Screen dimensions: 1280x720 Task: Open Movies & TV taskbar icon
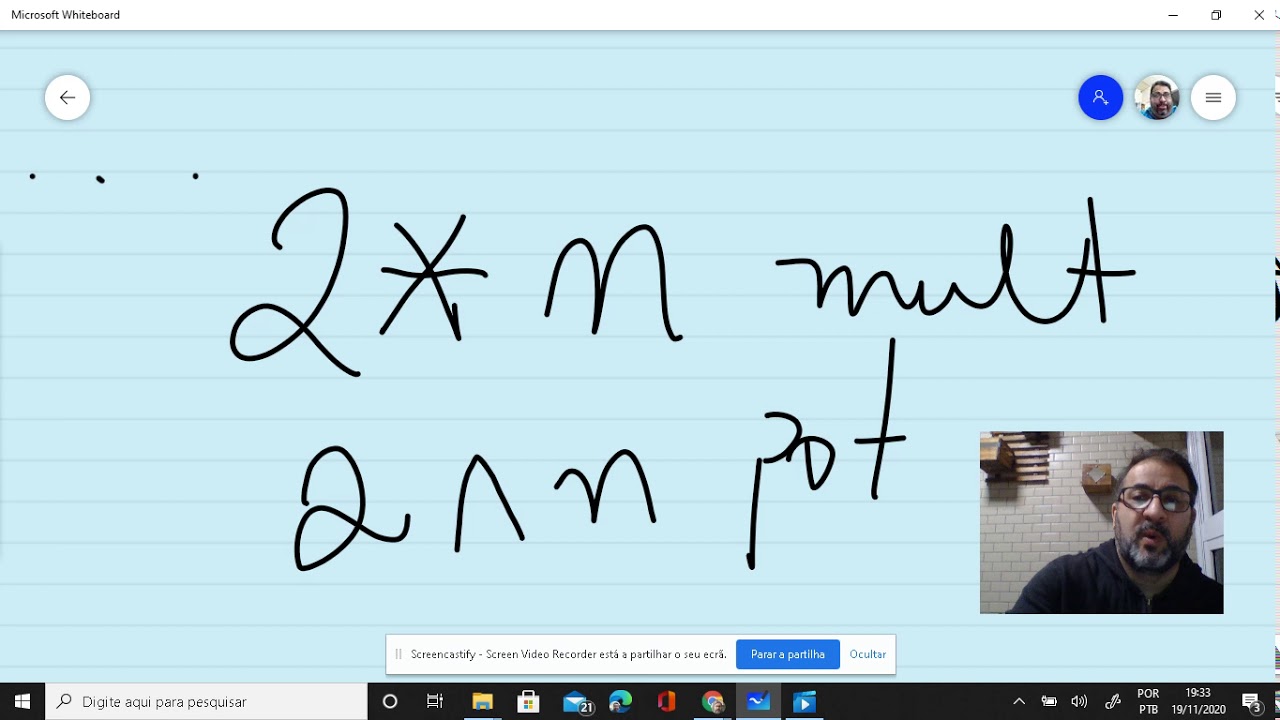pyautogui.click(x=805, y=701)
